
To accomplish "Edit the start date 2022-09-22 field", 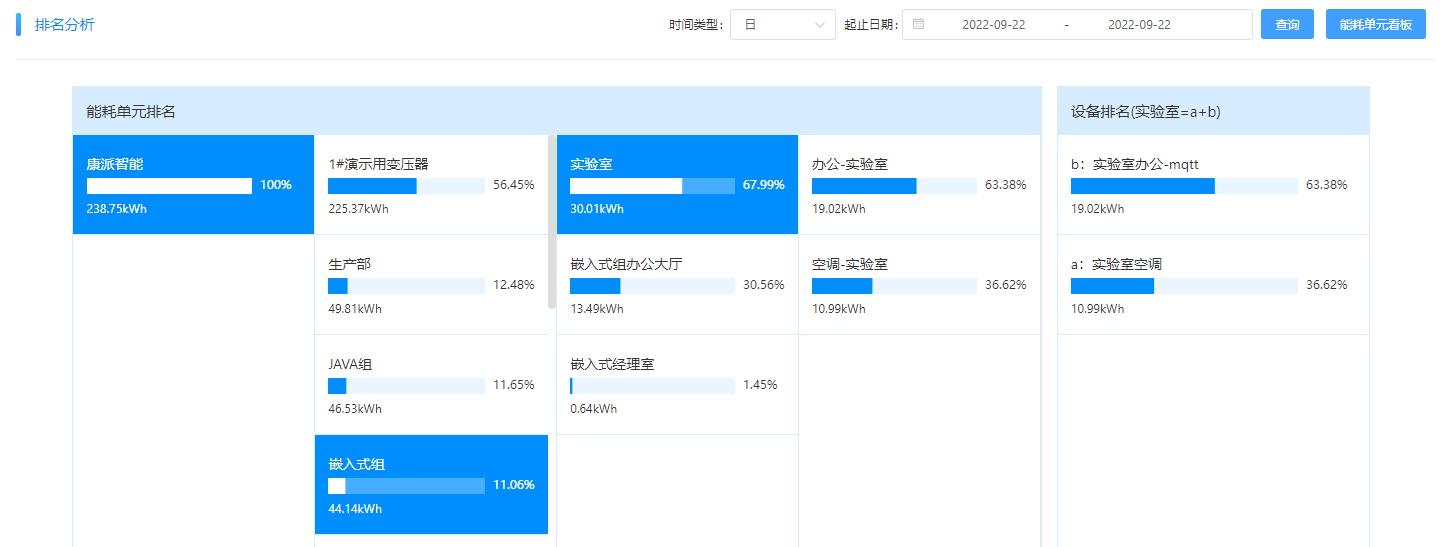I will click(x=993, y=25).
